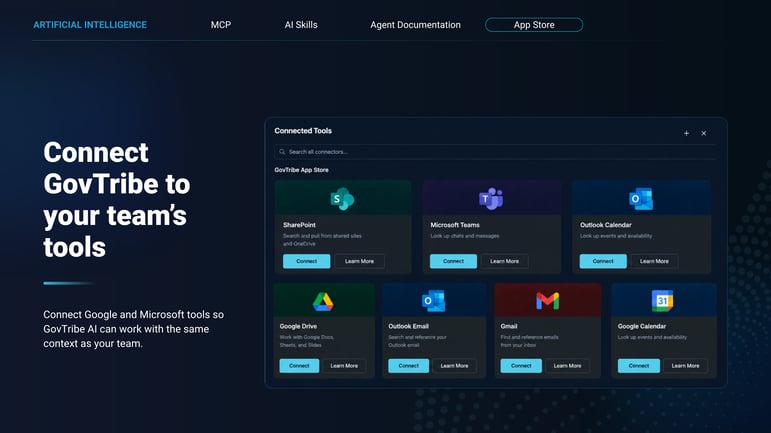
Task: Click the Google Drive app icon
Action: click(x=323, y=301)
